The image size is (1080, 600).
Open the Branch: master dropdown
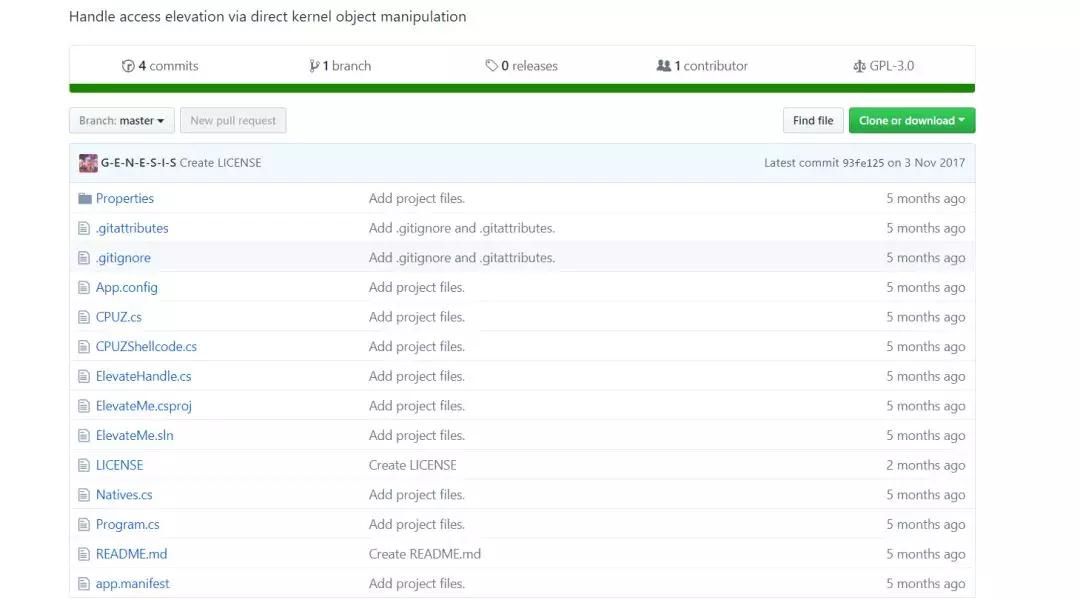(122, 121)
